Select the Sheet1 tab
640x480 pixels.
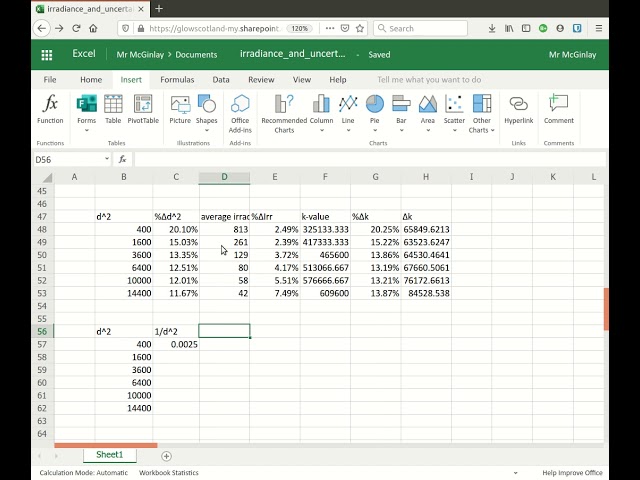pos(109,455)
